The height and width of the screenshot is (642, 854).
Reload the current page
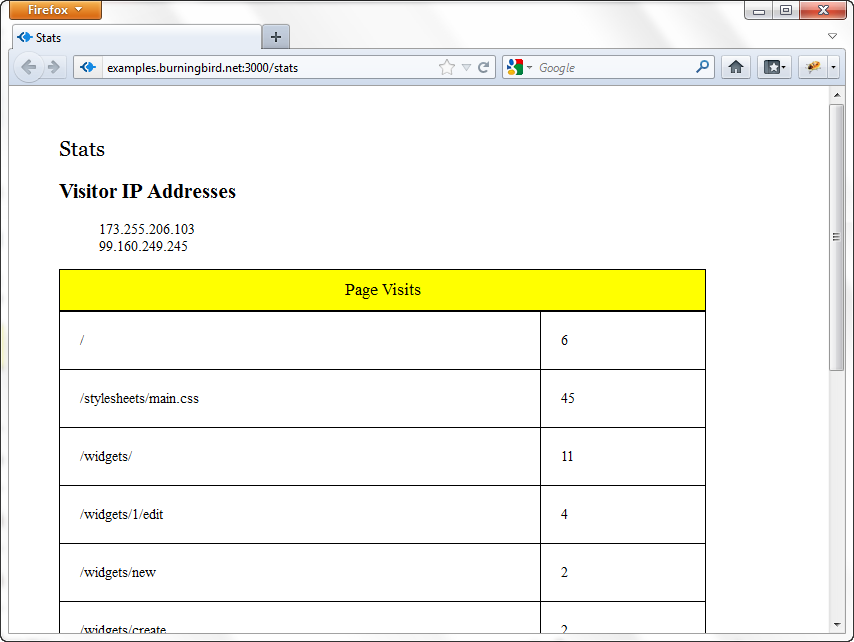pyautogui.click(x=484, y=67)
